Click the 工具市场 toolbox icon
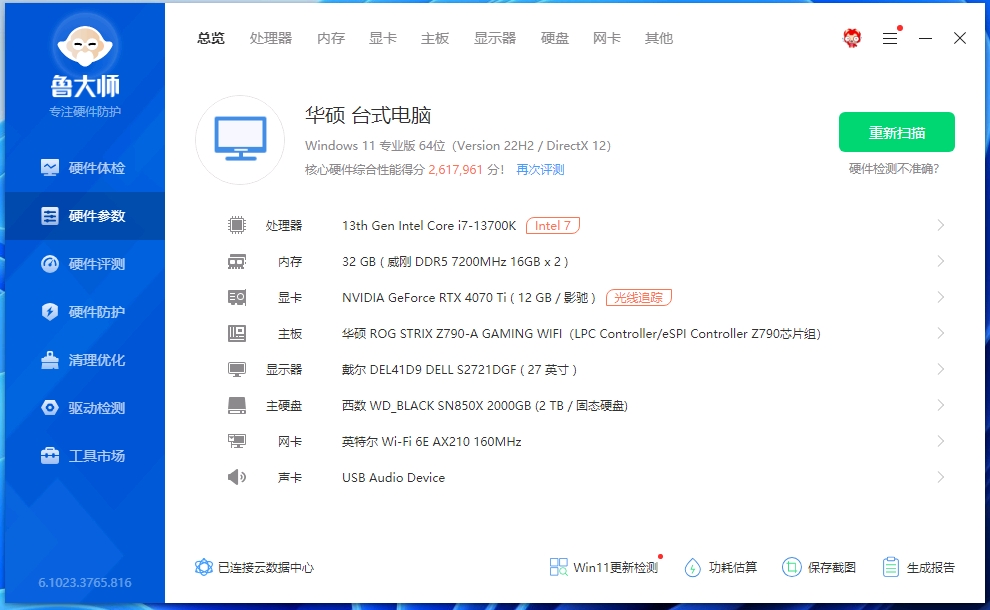 point(50,456)
